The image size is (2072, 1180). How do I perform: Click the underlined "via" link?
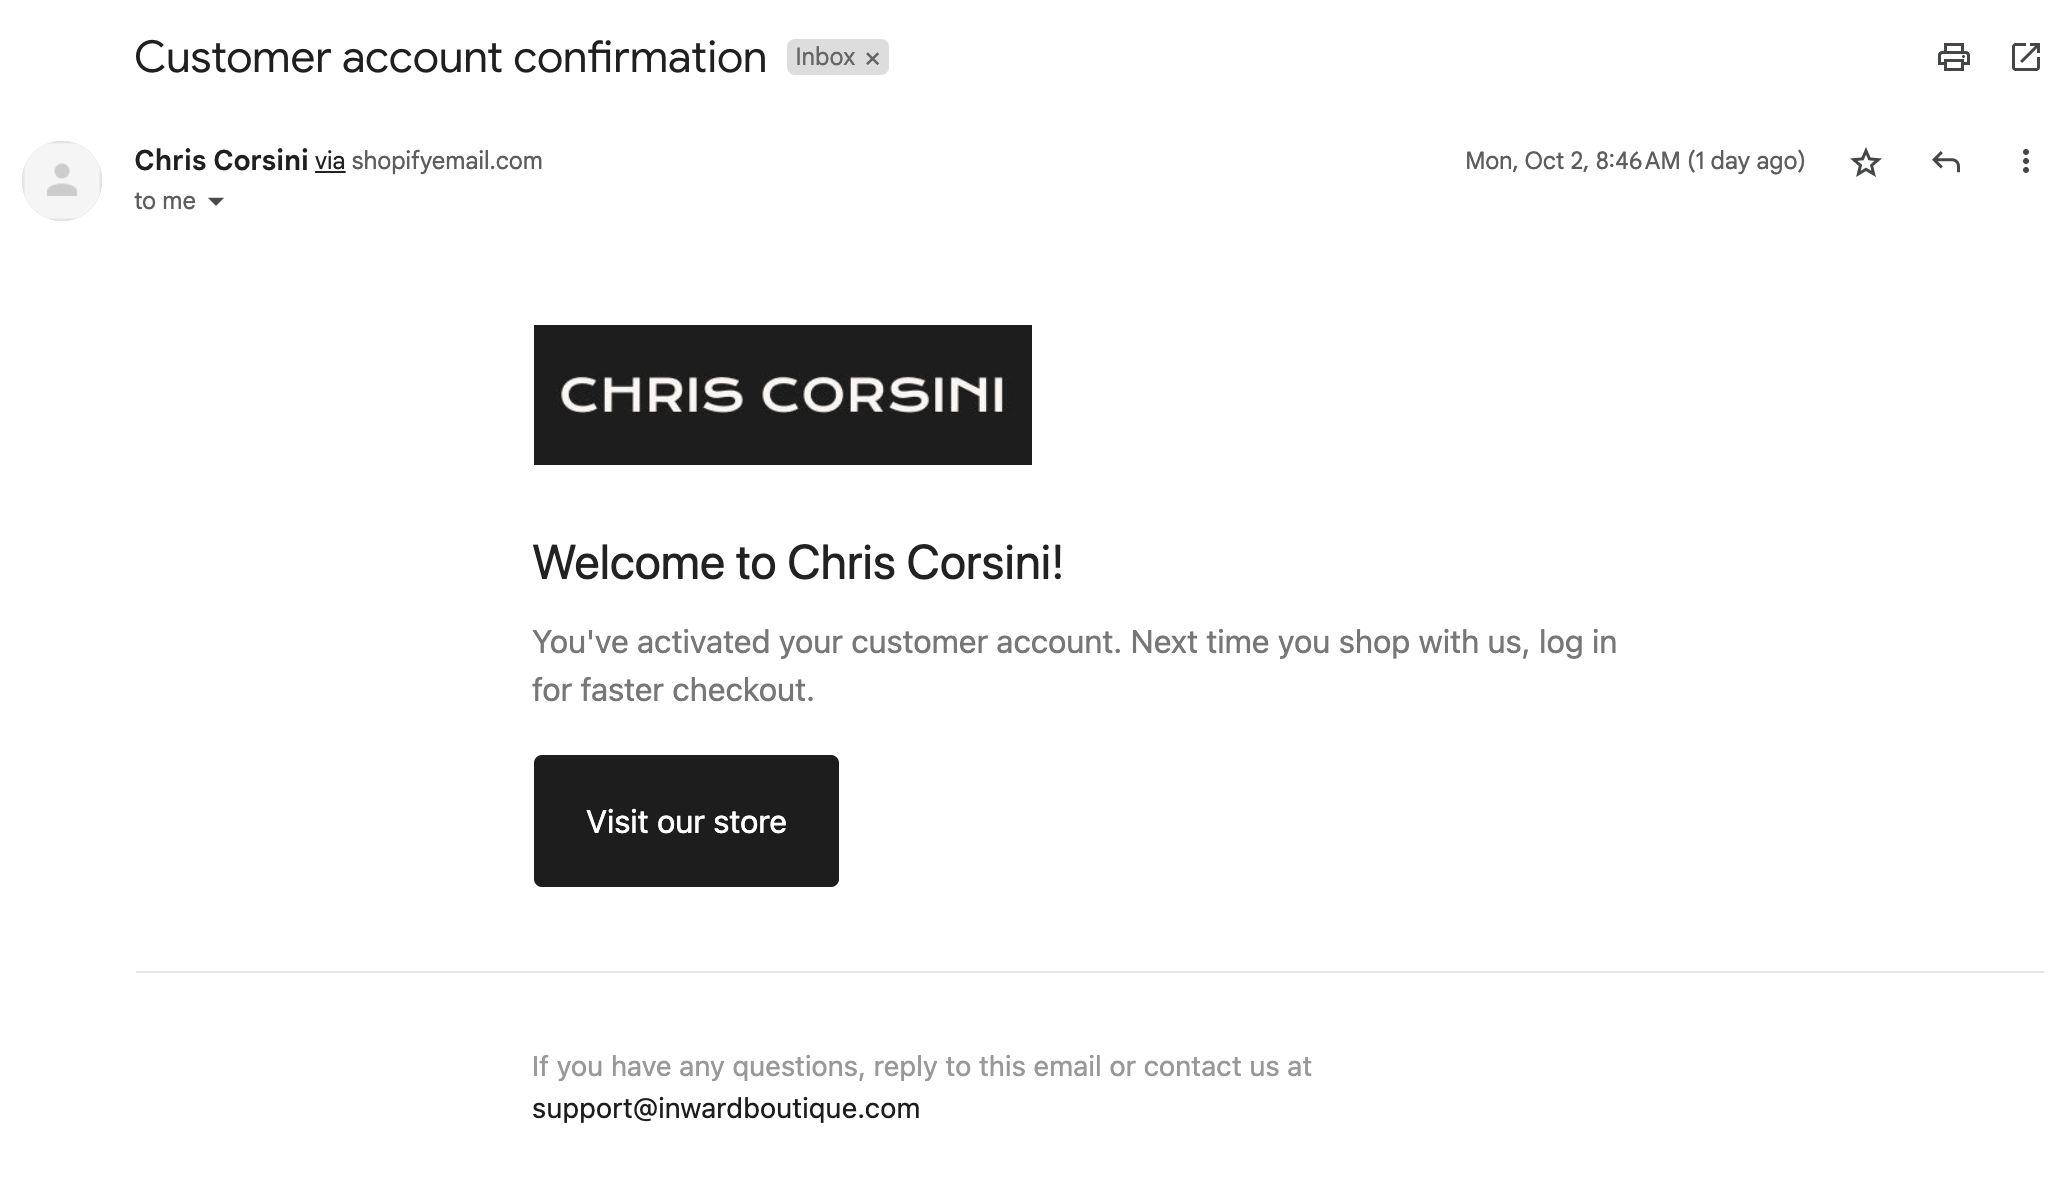coord(330,162)
